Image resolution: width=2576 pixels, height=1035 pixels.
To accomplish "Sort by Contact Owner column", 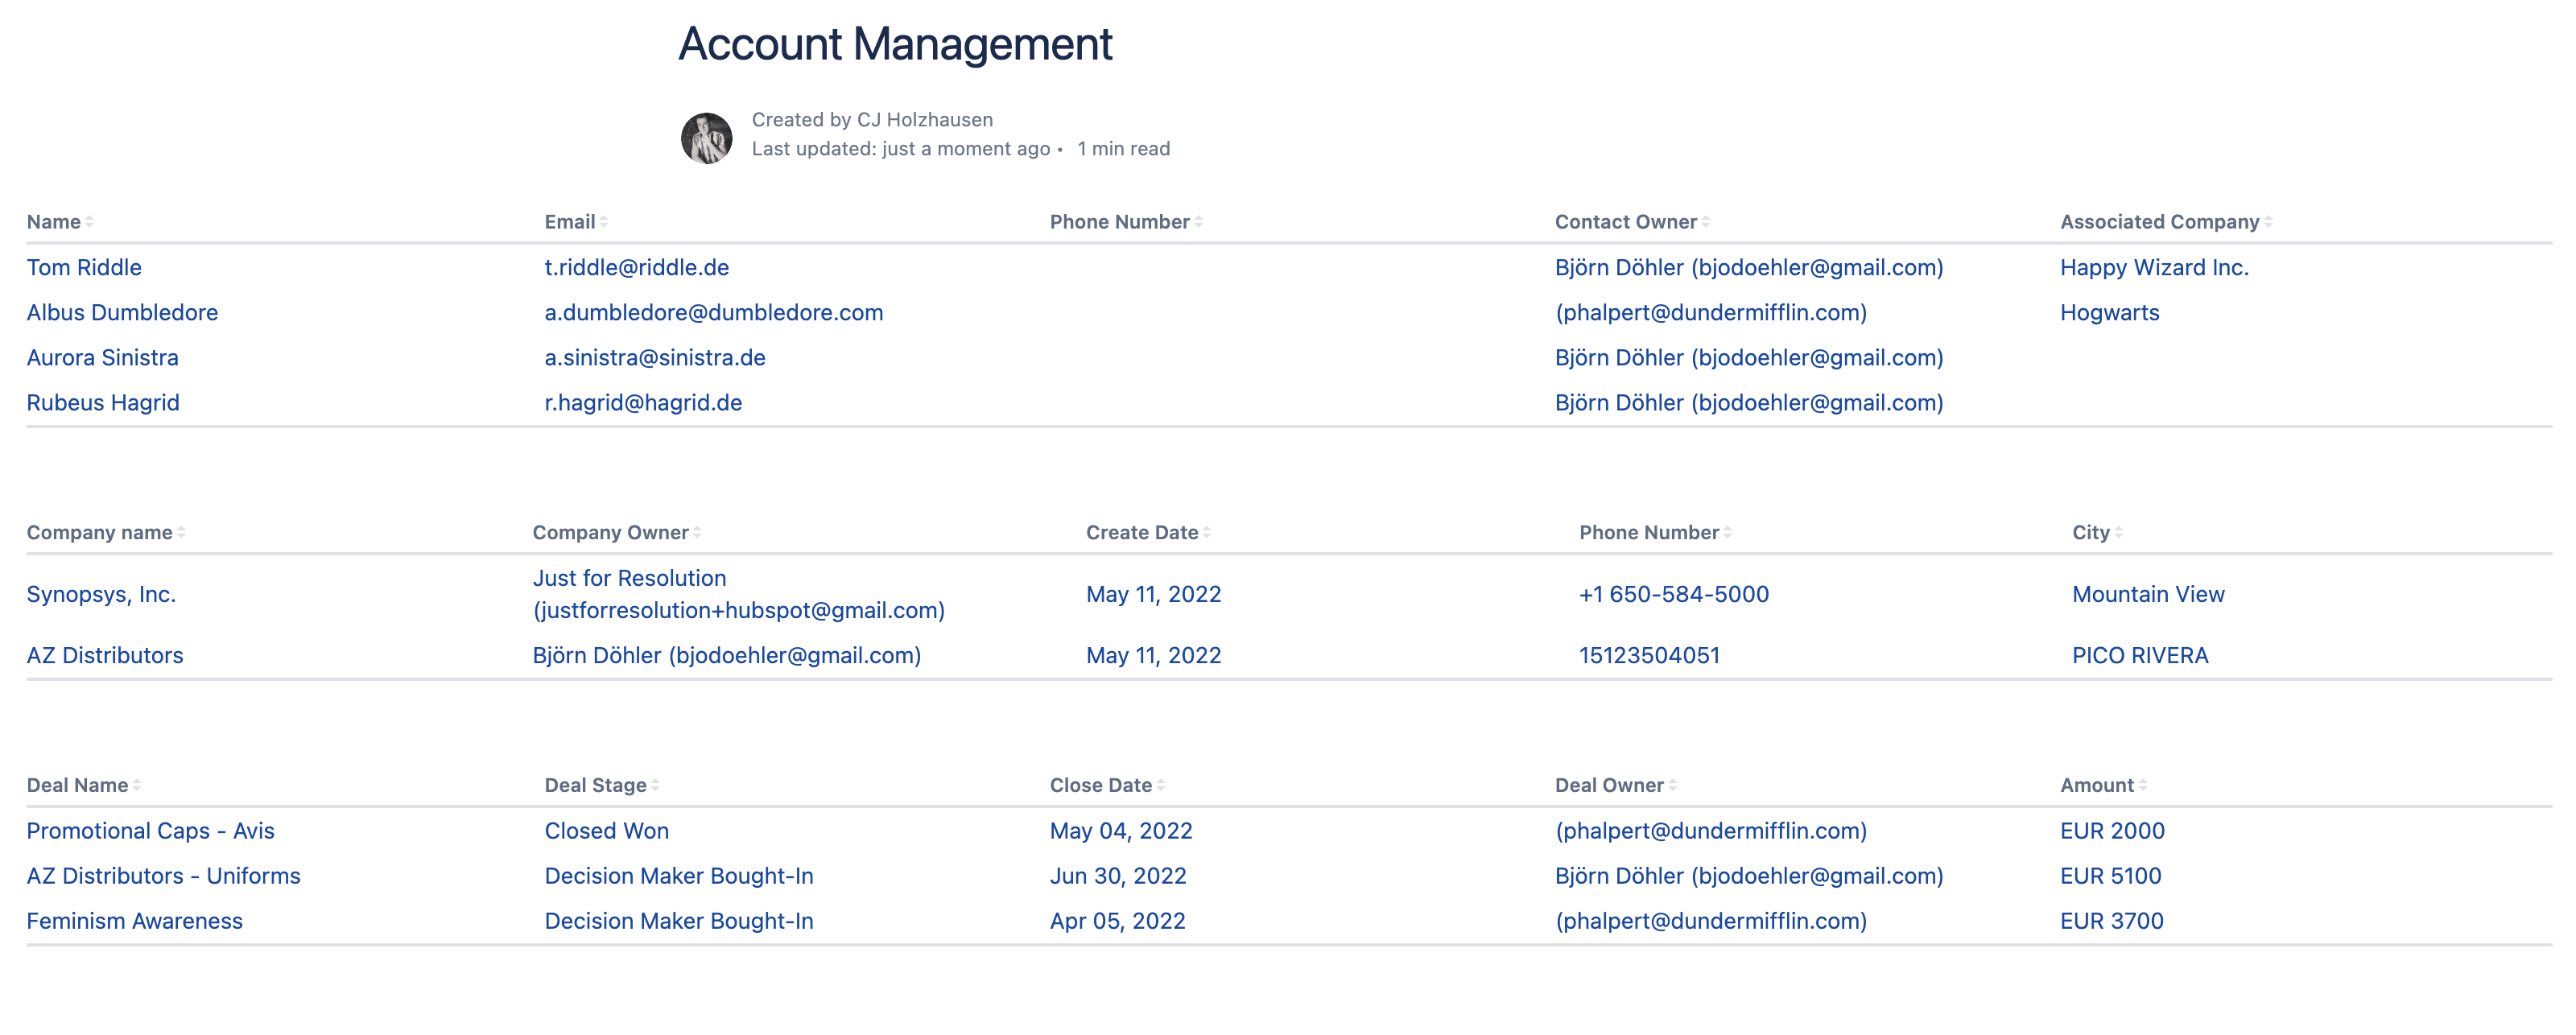I will (1706, 222).
